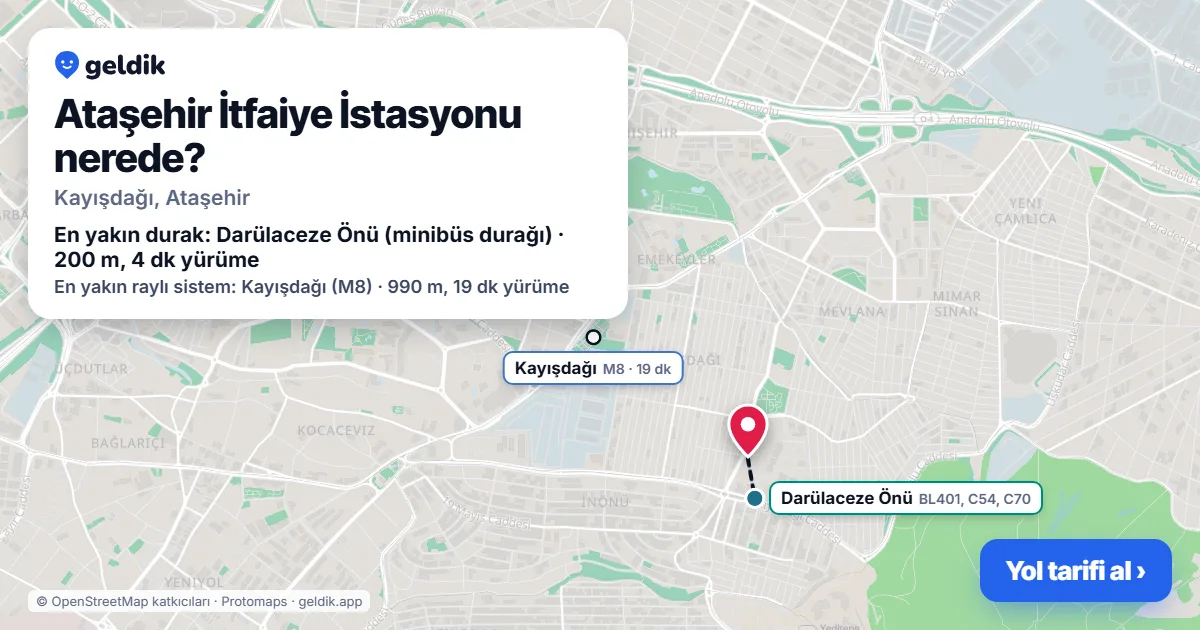Image resolution: width=1200 pixels, height=630 pixels.
Task: Click the geldik smiley pin logo icon
Action: pos(67,65)
